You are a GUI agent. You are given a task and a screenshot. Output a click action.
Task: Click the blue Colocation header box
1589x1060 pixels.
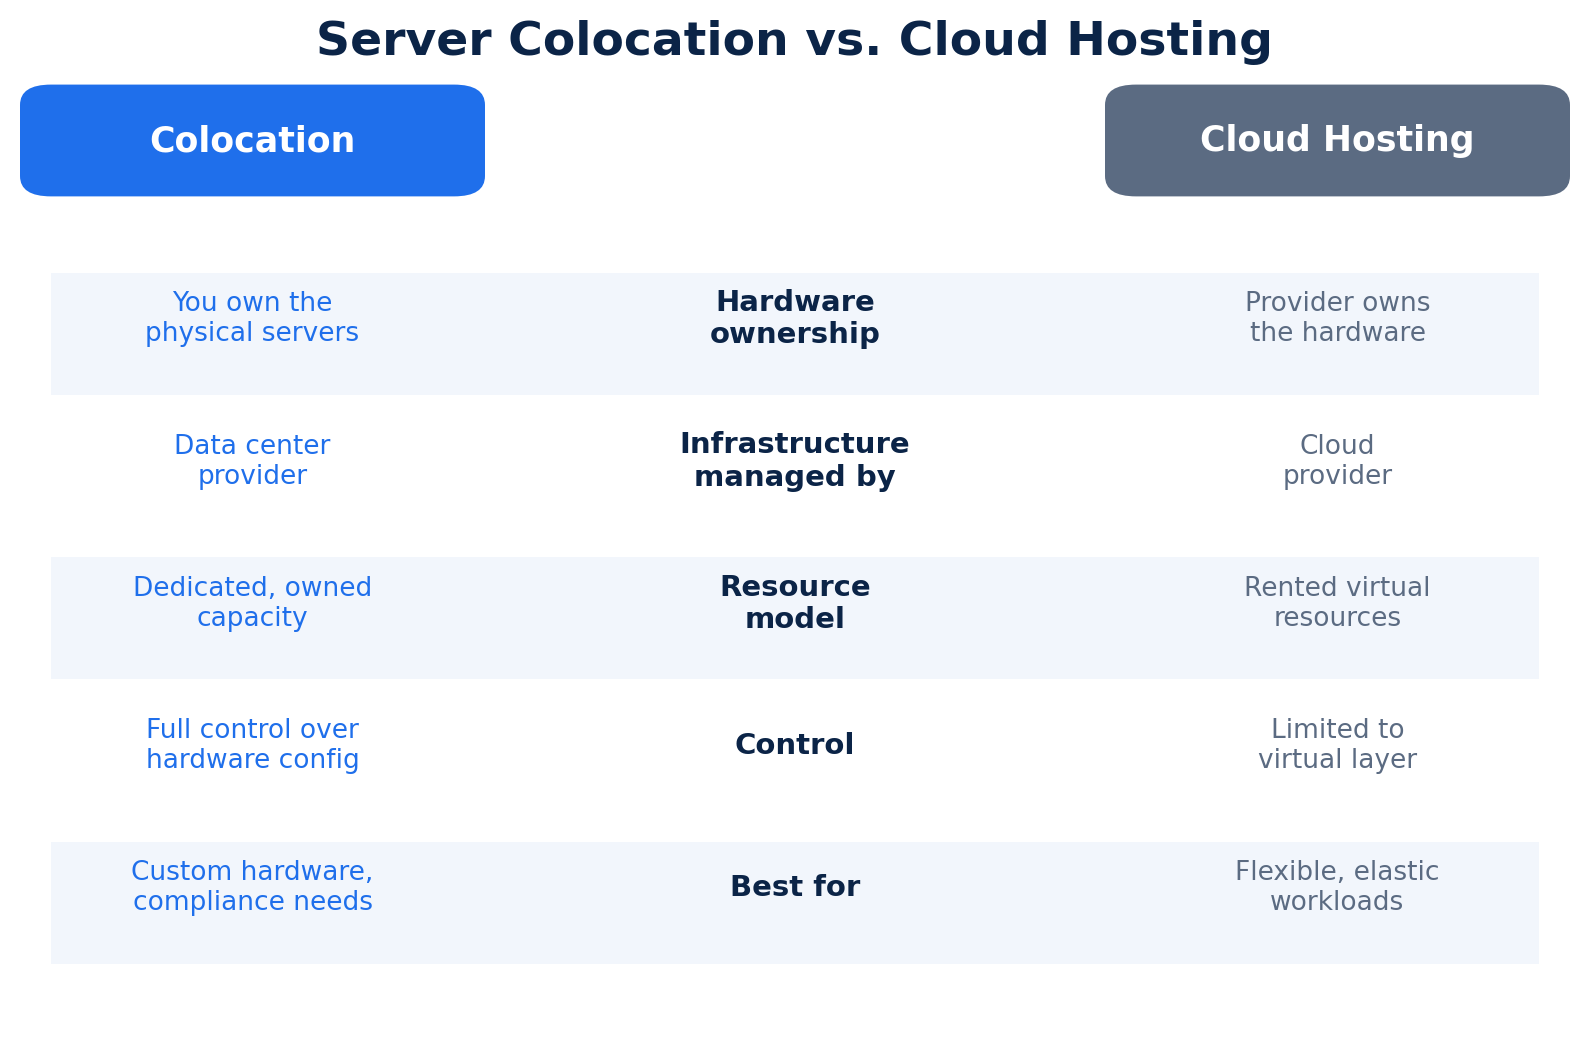[x=252, y=140]
